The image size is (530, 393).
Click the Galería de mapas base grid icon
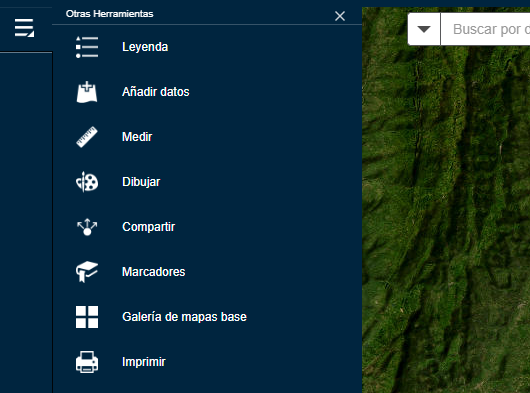coord(87,317)
